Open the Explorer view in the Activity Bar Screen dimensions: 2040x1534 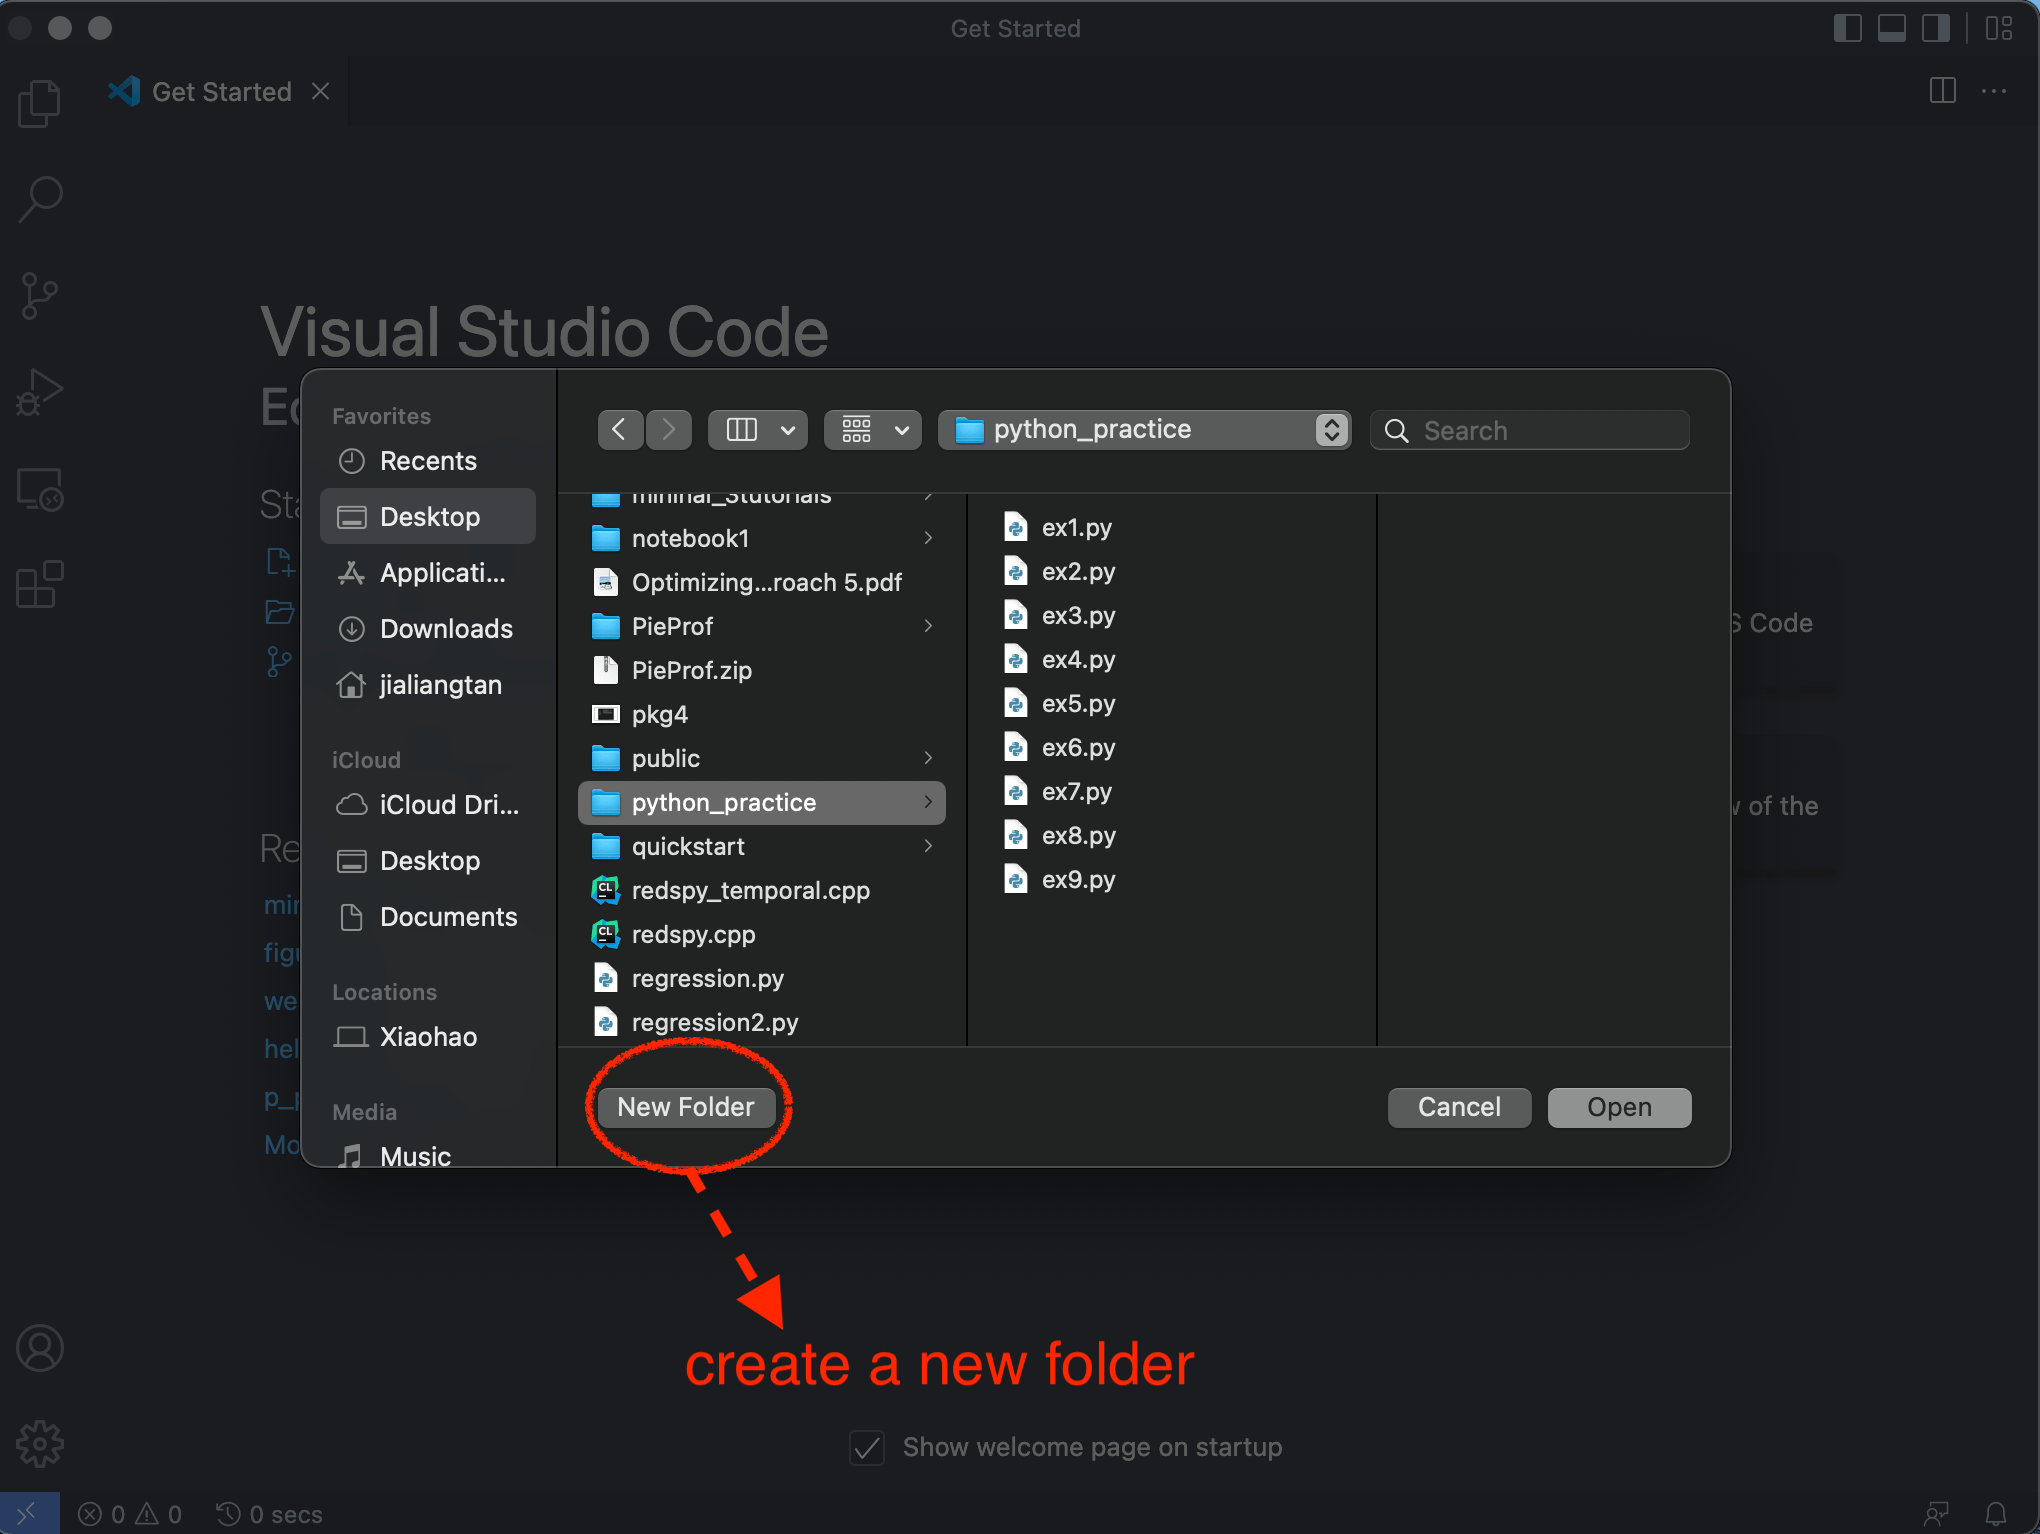[39, 101]
